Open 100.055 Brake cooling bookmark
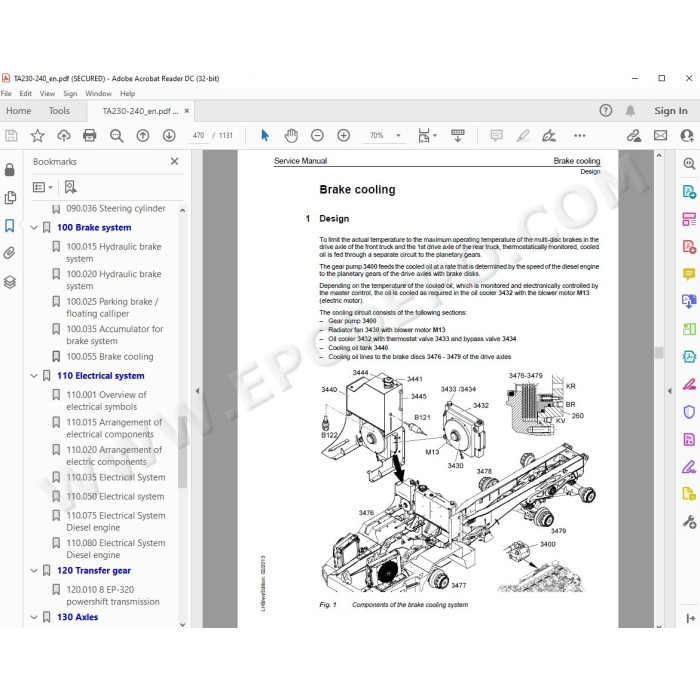This screenshot has height=700, width=700. pyautogui.click(x=110, y=357)
